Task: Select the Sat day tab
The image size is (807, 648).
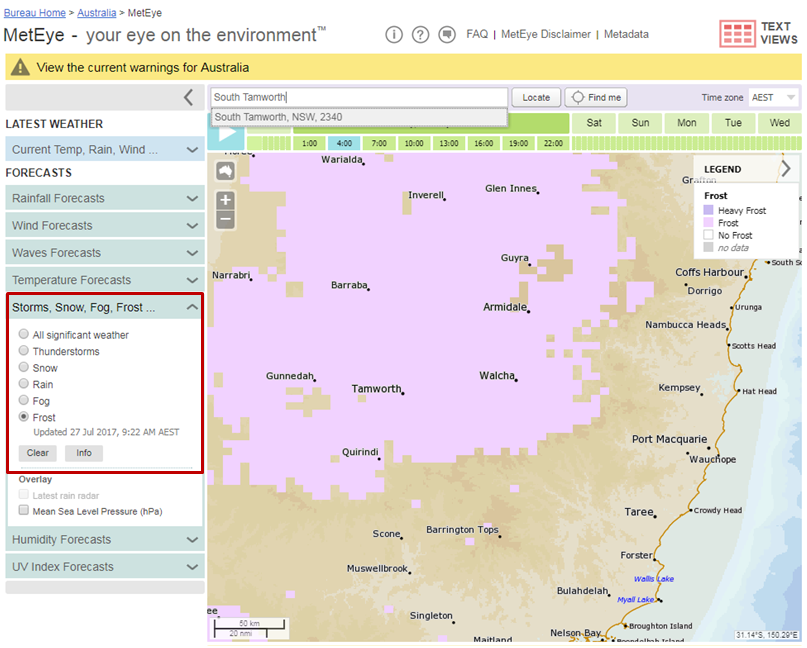Action: click(x=594, y=123)
